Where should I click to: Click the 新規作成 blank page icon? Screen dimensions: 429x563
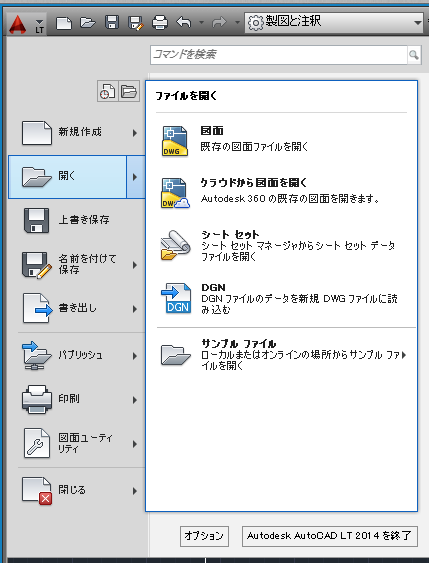click(37, 133)
